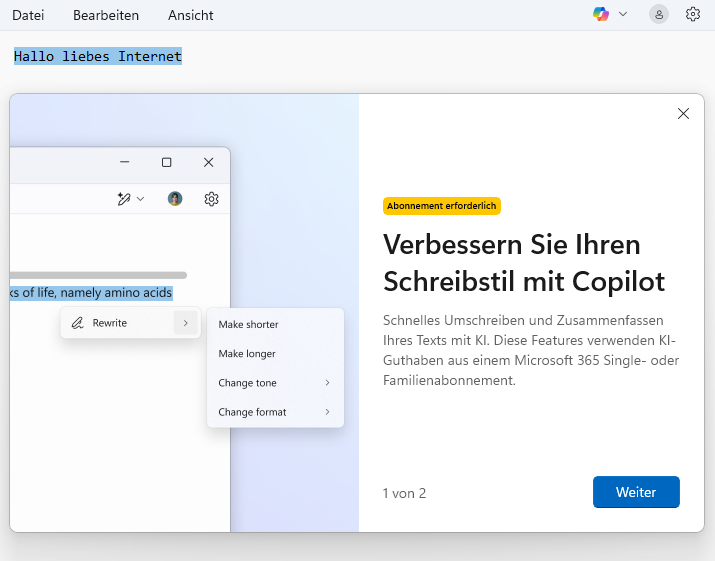
Task: Open the Datei menu
Action: tap(28, 16)
